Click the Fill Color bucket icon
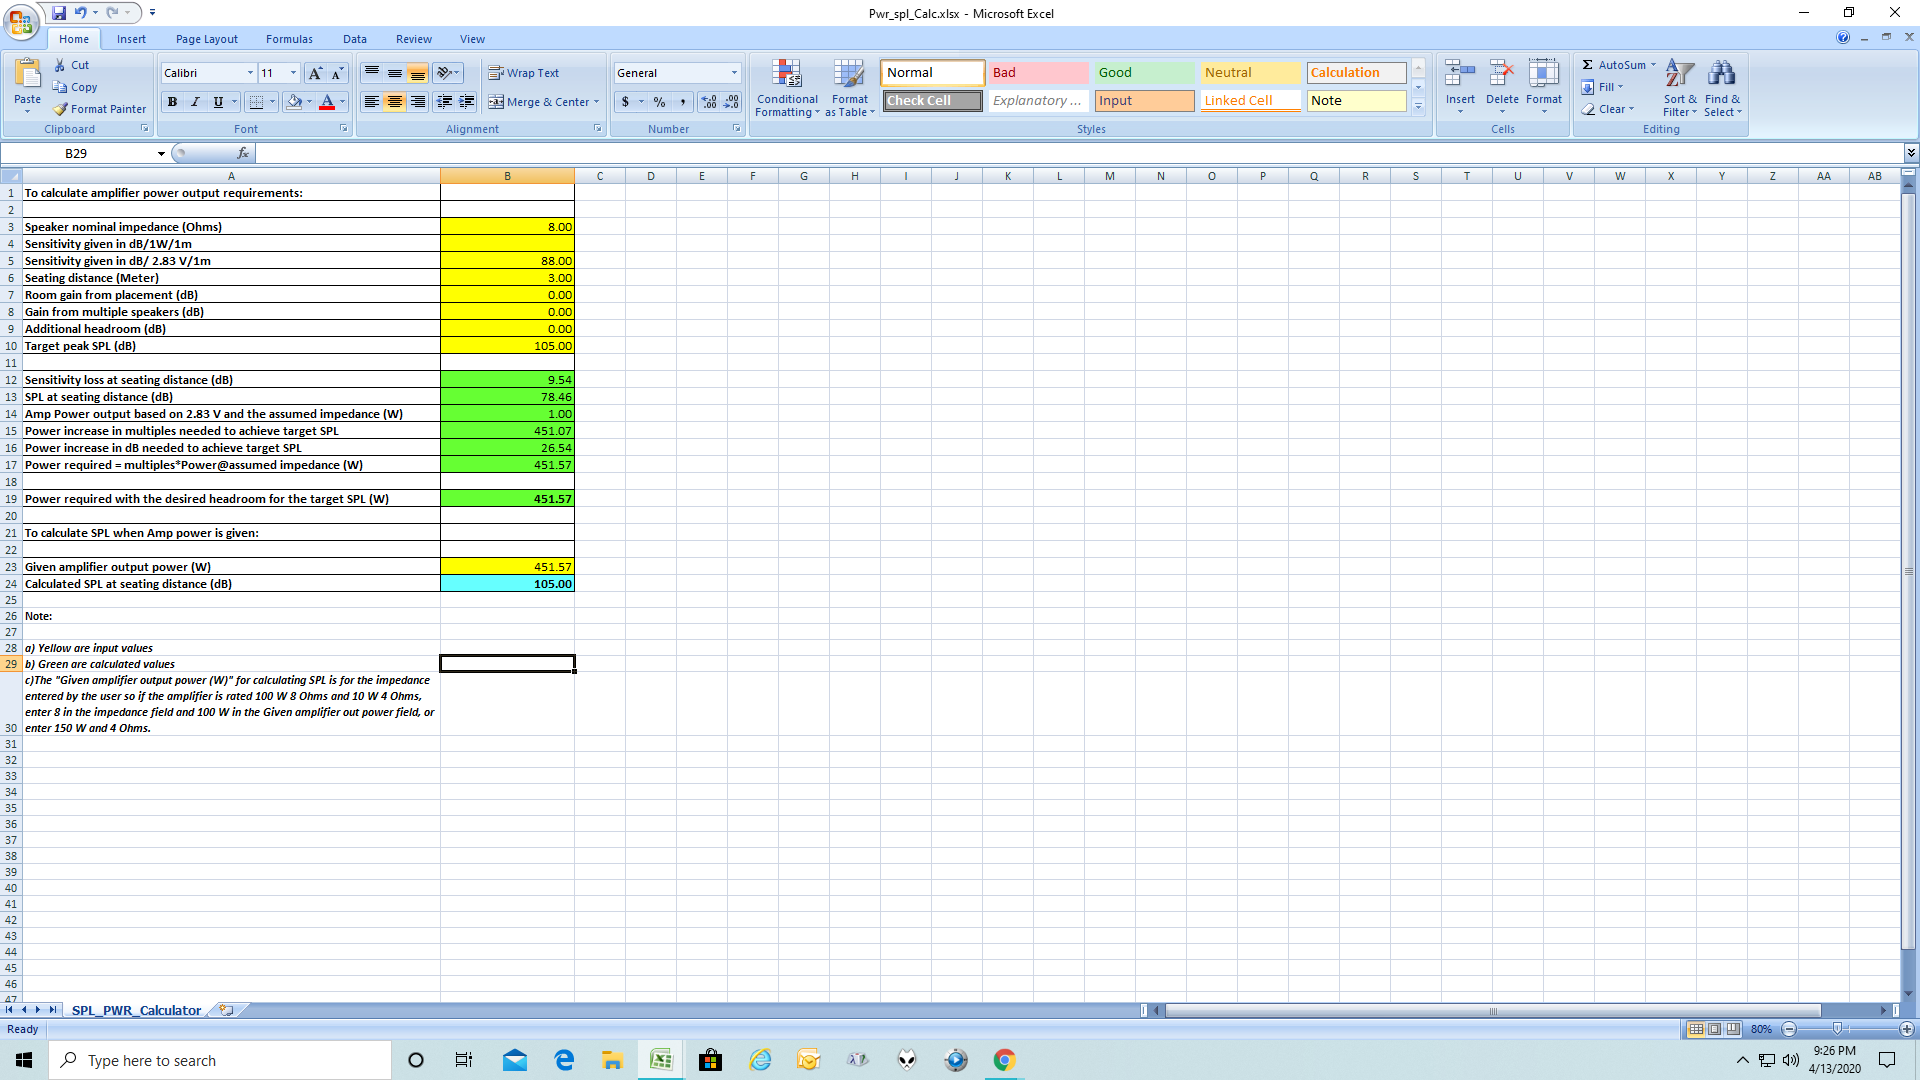Viewport: 1920px width, 1080px height. [294, 102]
